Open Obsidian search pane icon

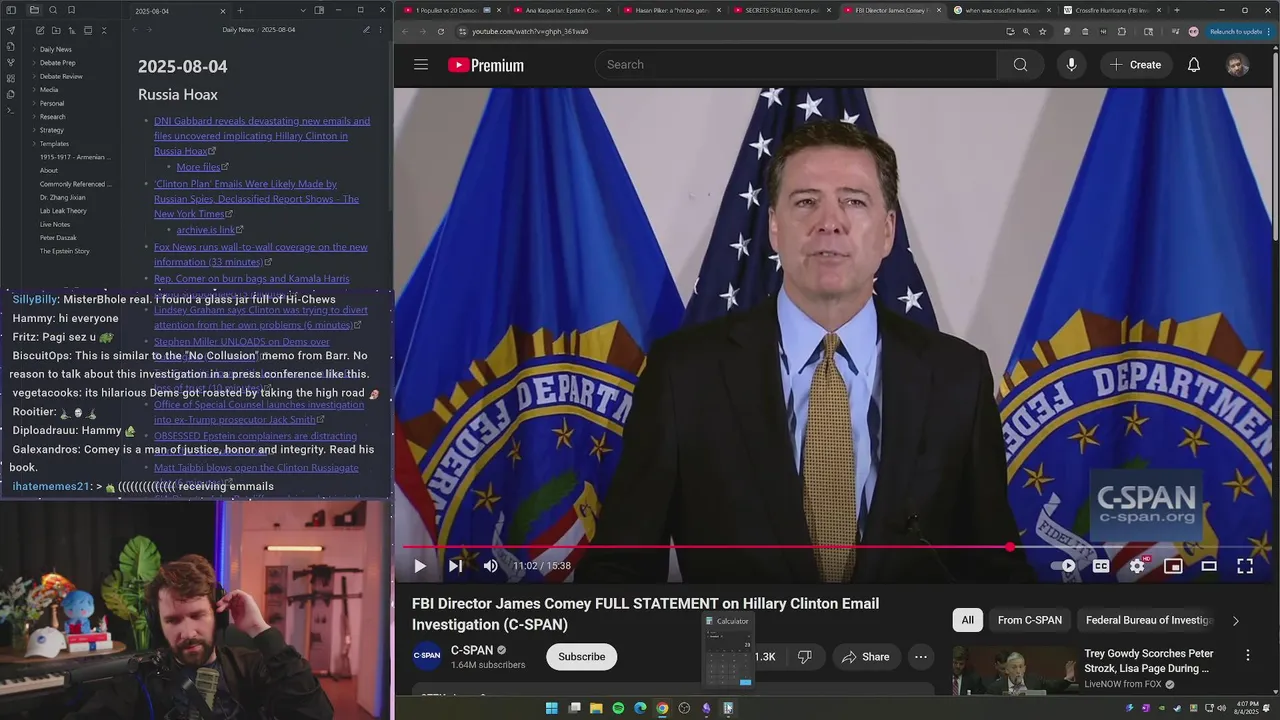pos(52,10)
